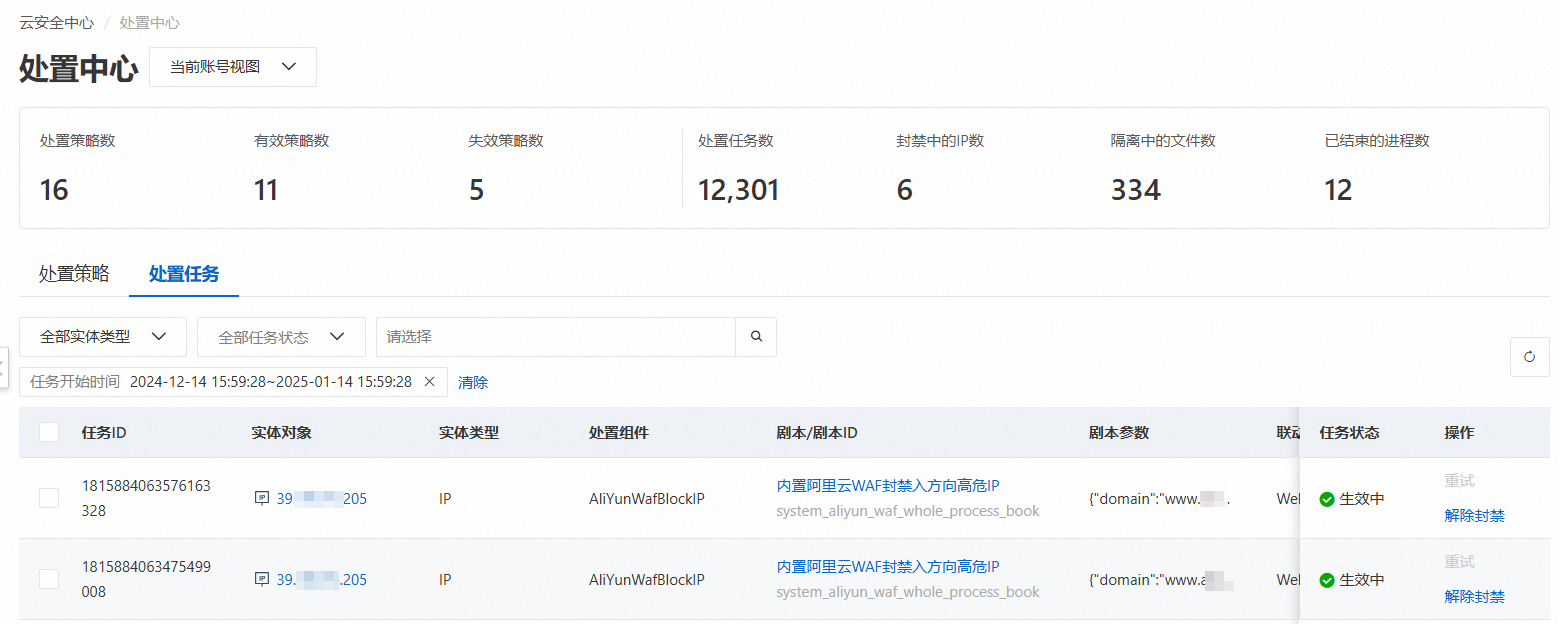Open first row IP entity link
Image resolution: width=1560 pixels, height=624 pixels.
pyautogui.click(x=322, y=498)
